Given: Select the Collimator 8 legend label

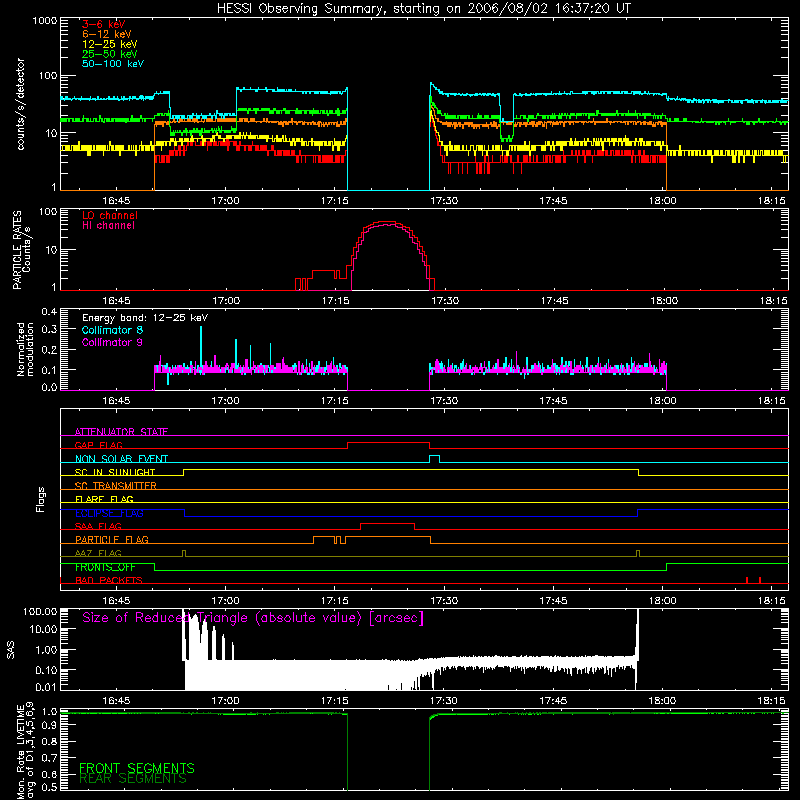Looking at the screenshot, I should [112, 330].
